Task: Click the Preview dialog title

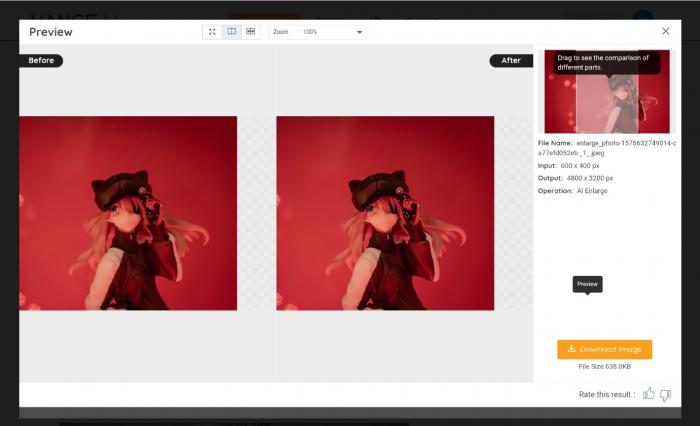Action: click(50, 32)
